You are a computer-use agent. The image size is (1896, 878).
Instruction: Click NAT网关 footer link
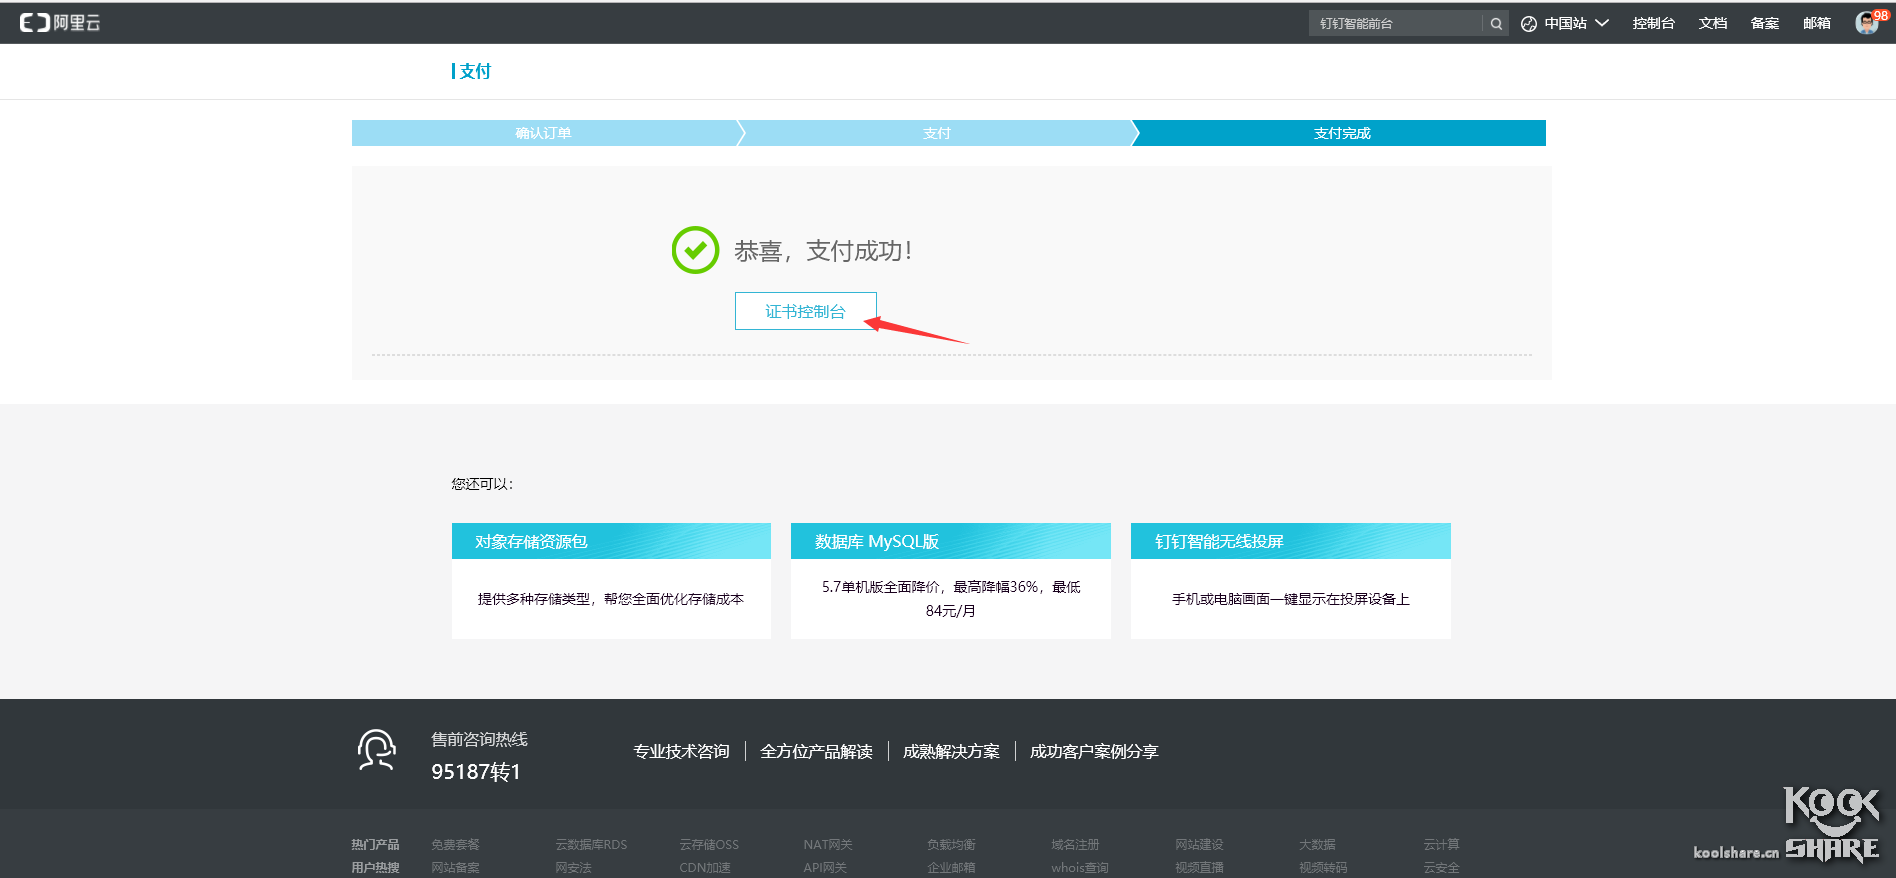(828, 845)
